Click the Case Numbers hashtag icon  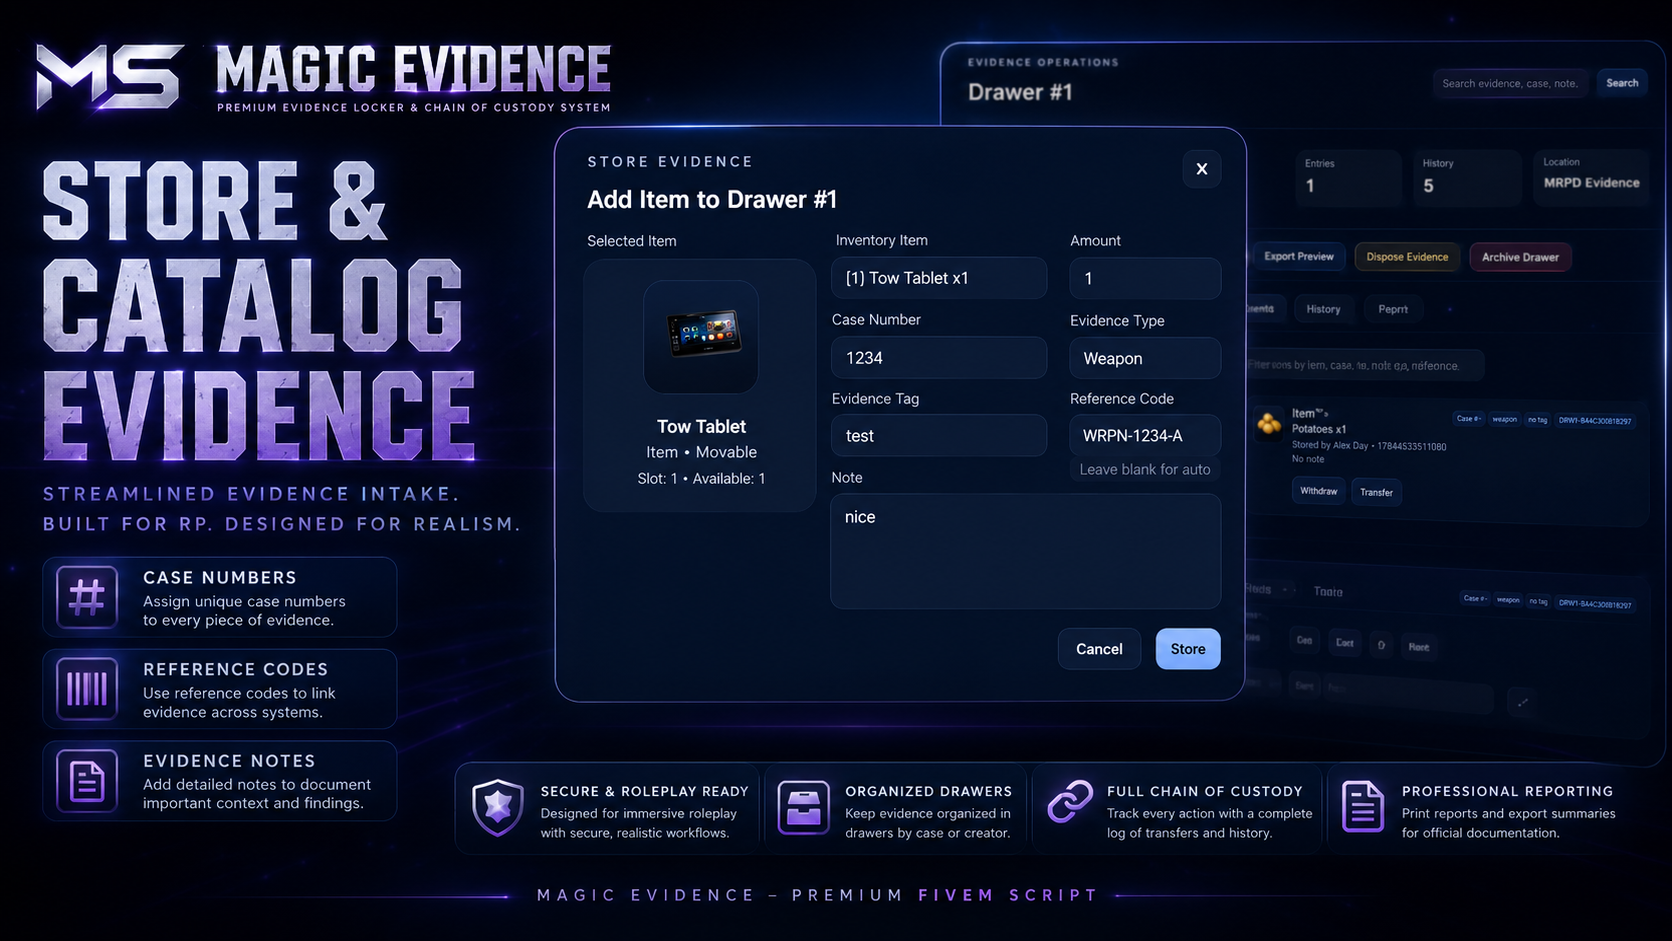pos(87,597)
